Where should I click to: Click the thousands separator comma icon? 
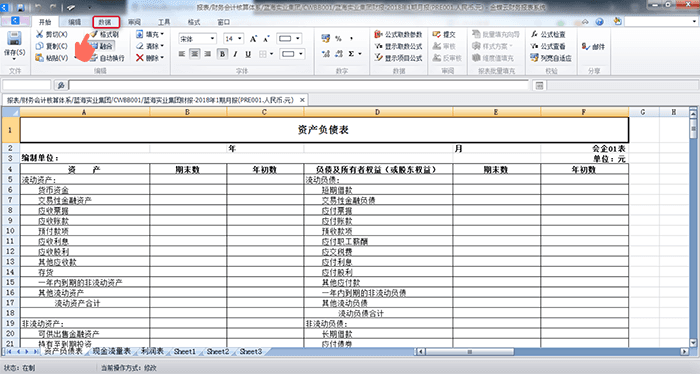point(351,39)
